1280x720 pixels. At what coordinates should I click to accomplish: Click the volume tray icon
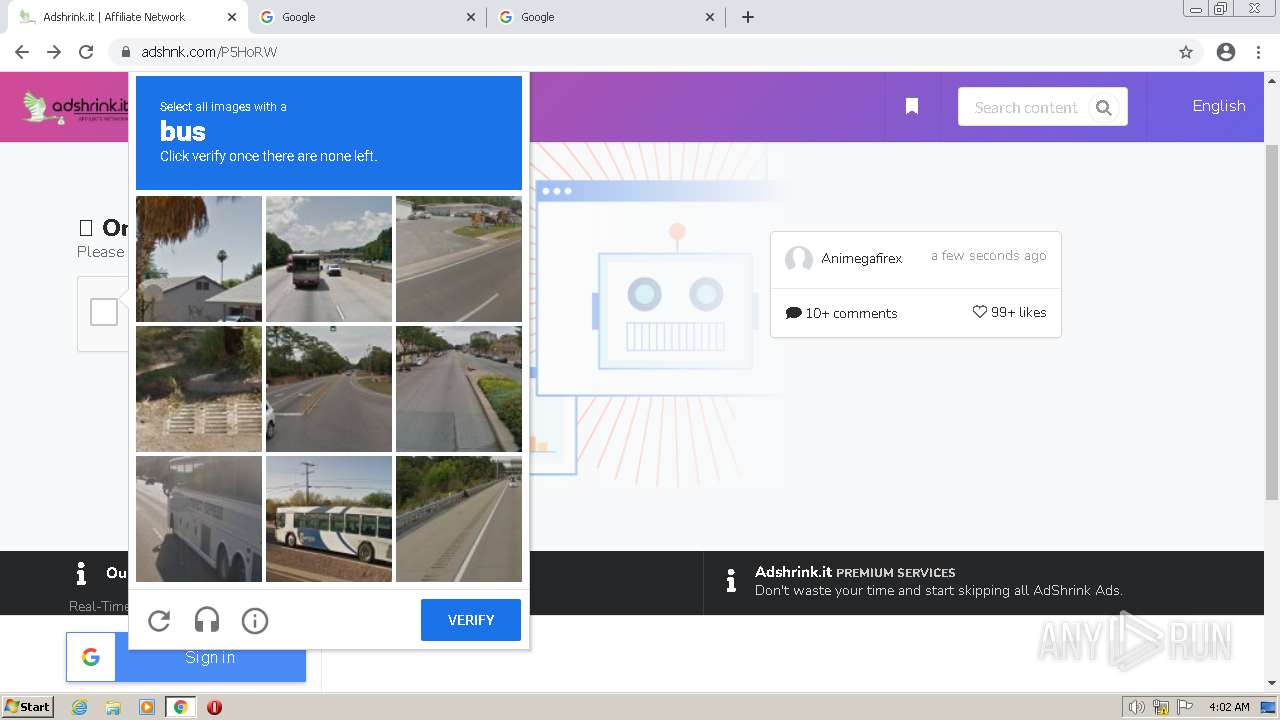1136,707
